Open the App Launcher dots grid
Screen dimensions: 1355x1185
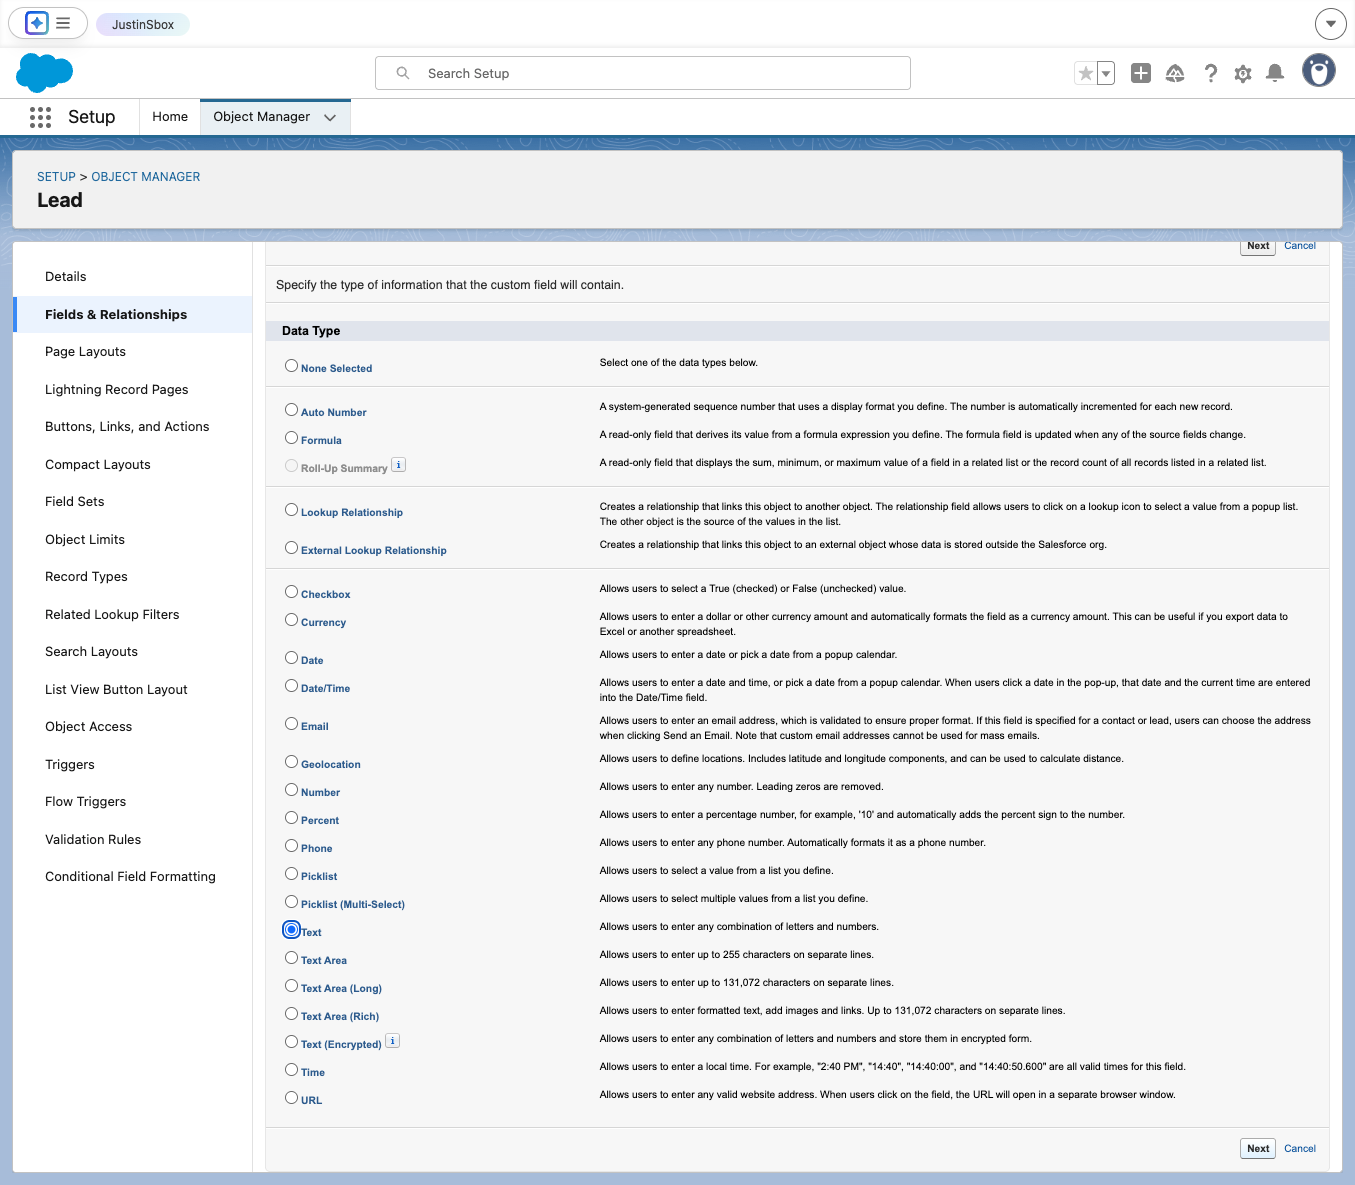(x=40, y=117)
